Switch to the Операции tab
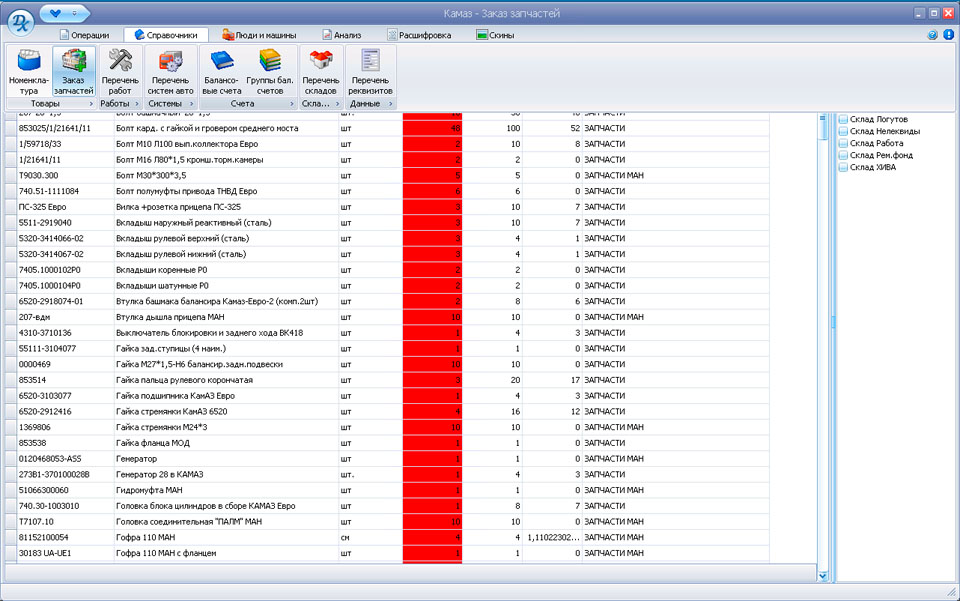 point(84,35)
